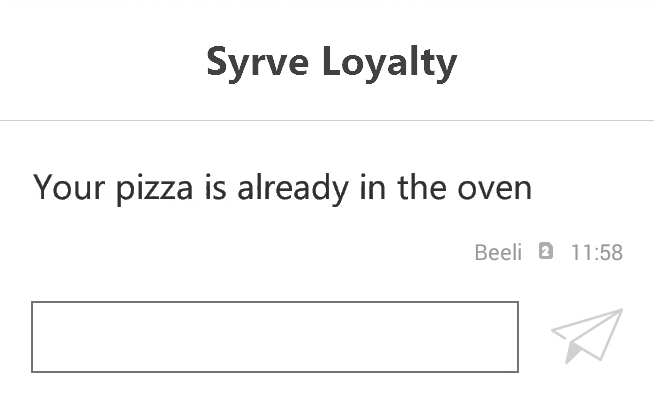Click the small SIM card indicator icon
This screenshot has height=419, width=654.
[x=545, y=251]
